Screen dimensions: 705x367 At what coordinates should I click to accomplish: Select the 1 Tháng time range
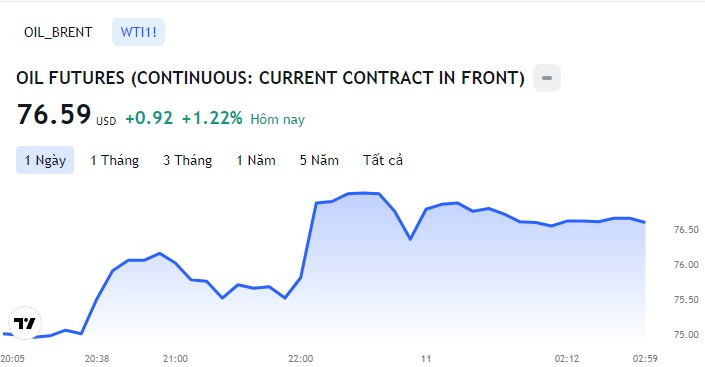(114, 160)
